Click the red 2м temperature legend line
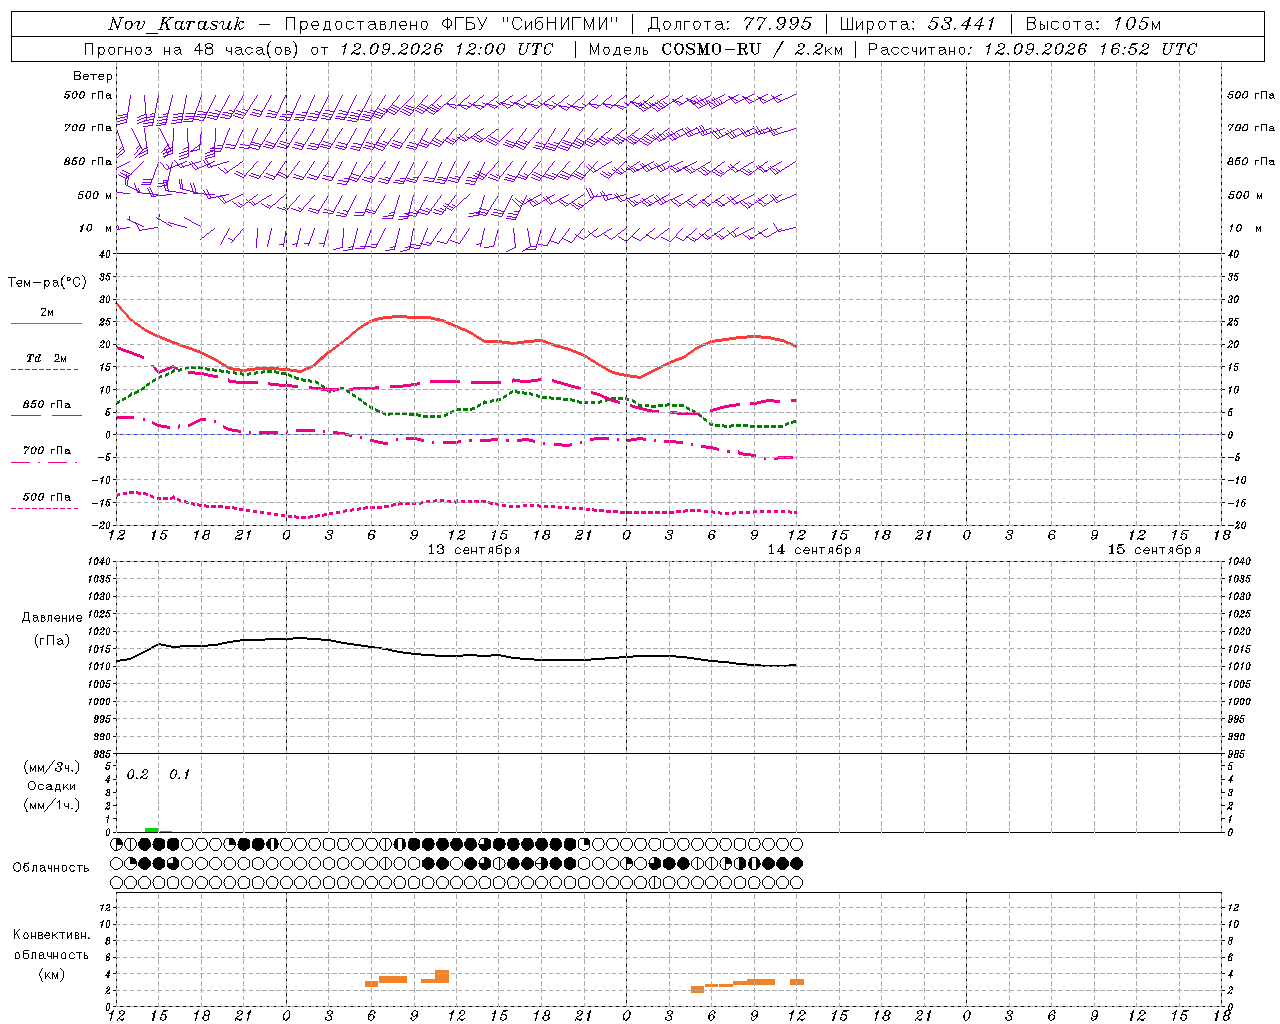1280x1024 pixels. point(46,323)
